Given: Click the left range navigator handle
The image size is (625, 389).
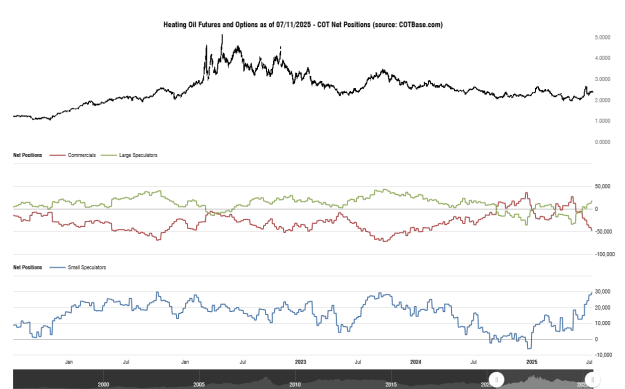Looking at the screenshot, I should pyautogui.click(x=497, y=379).
